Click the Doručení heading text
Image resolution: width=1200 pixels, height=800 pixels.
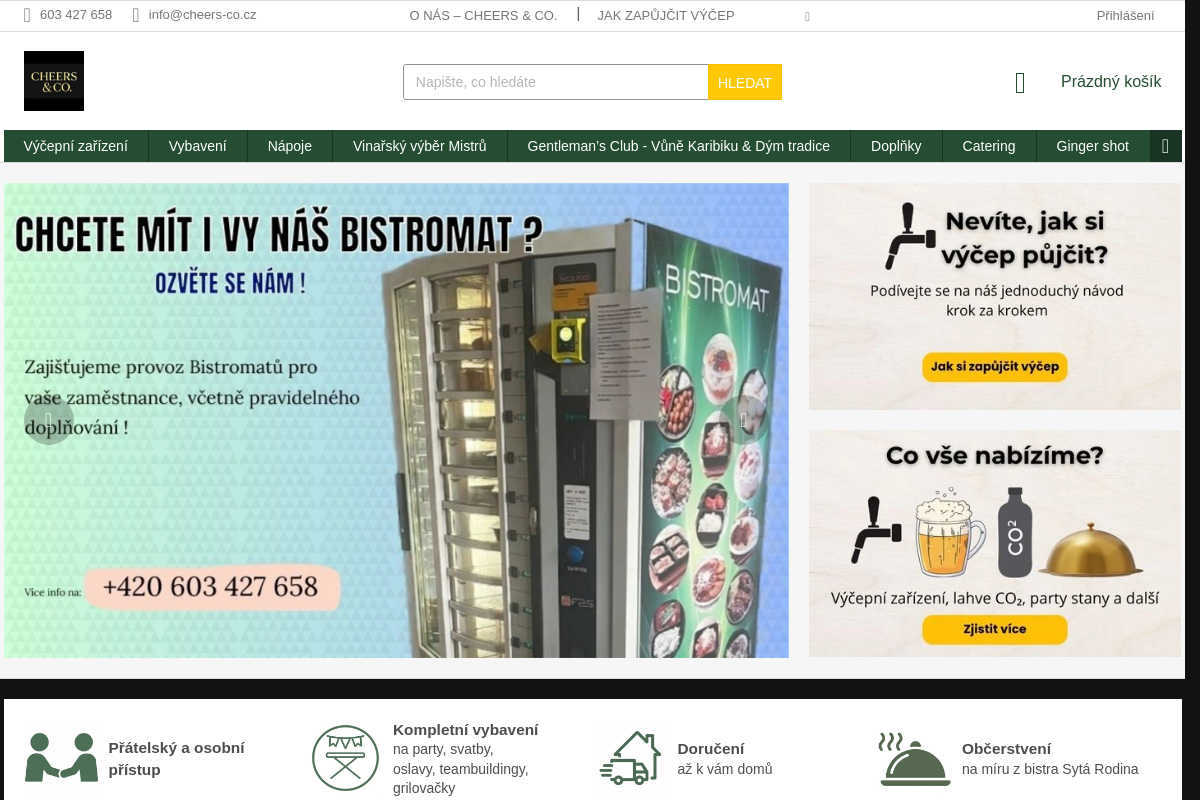[711, 749]
